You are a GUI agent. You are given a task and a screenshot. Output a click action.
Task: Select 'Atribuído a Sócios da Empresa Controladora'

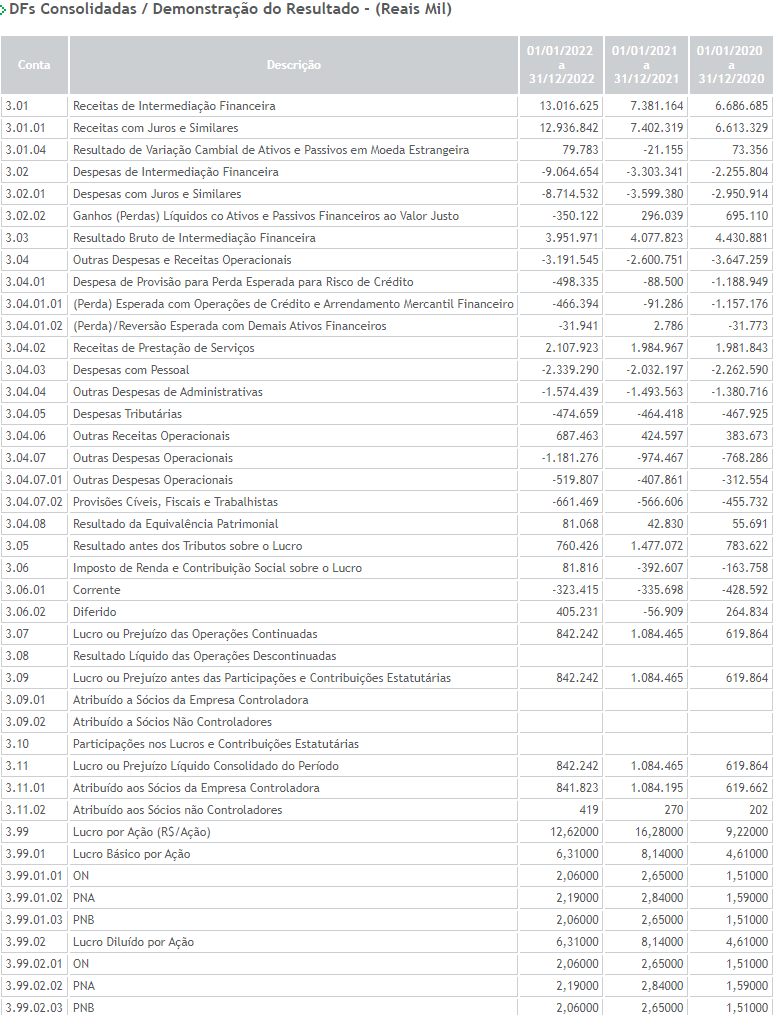(191, 701)
